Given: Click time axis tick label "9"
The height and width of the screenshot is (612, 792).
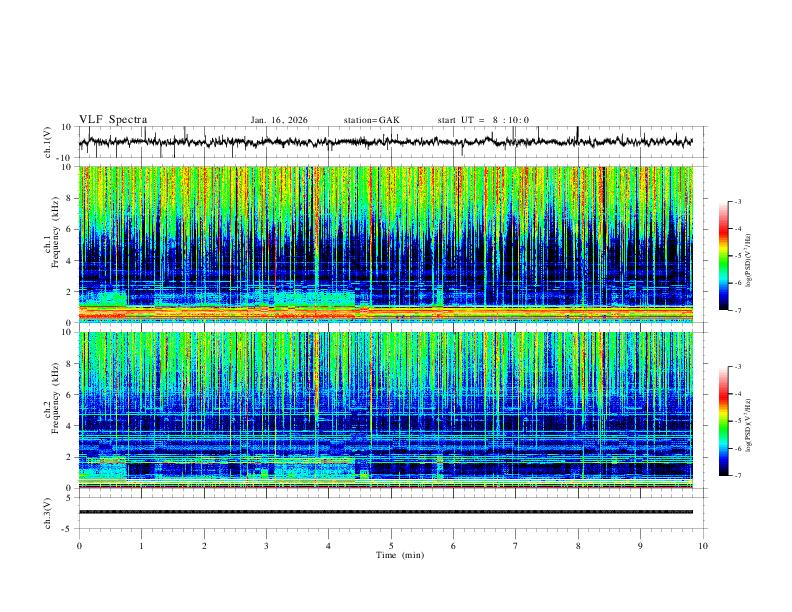Looking at the screenshot, I should pyautogui.click(x=640, y=546).
